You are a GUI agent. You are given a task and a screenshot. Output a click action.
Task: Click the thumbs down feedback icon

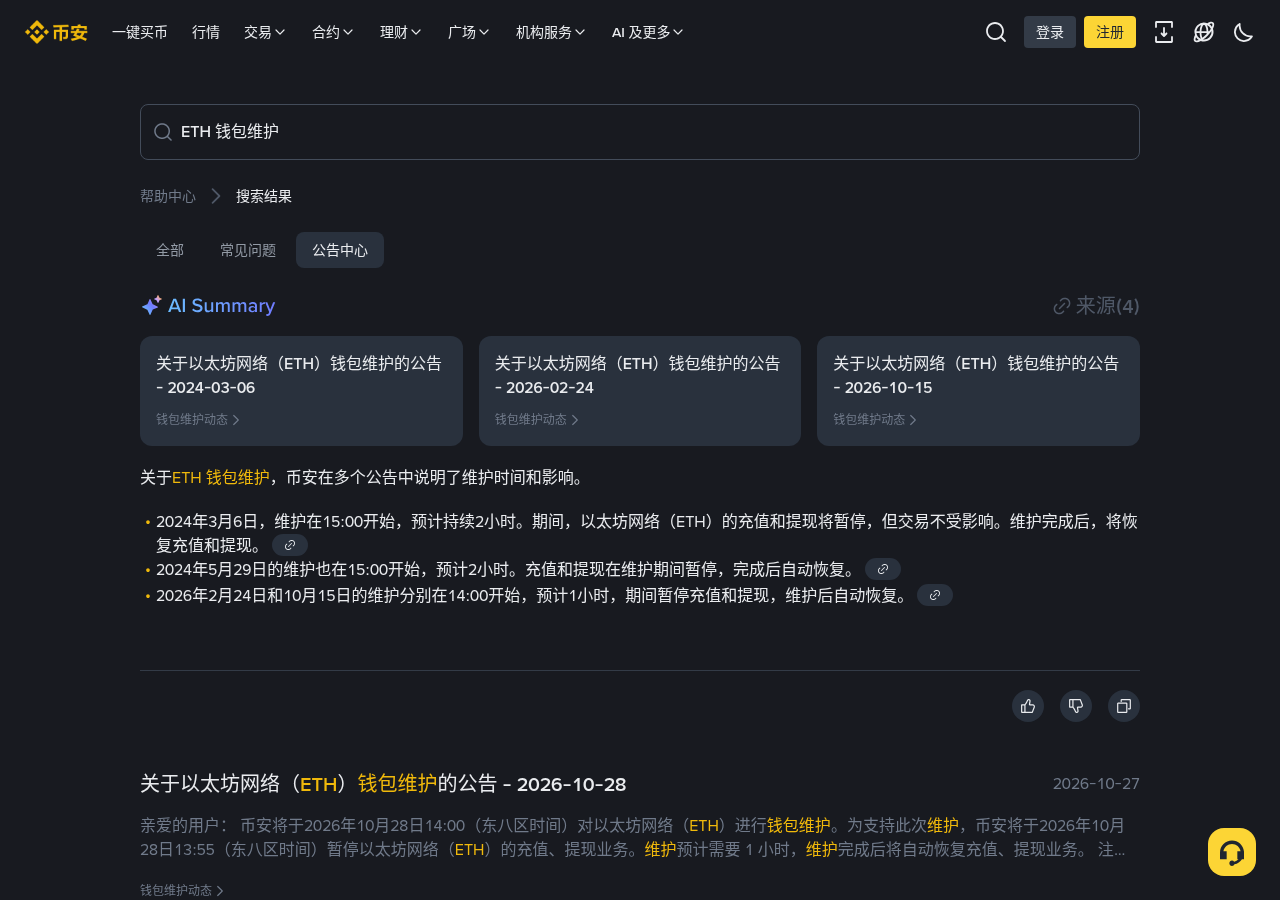[1076, 706]
